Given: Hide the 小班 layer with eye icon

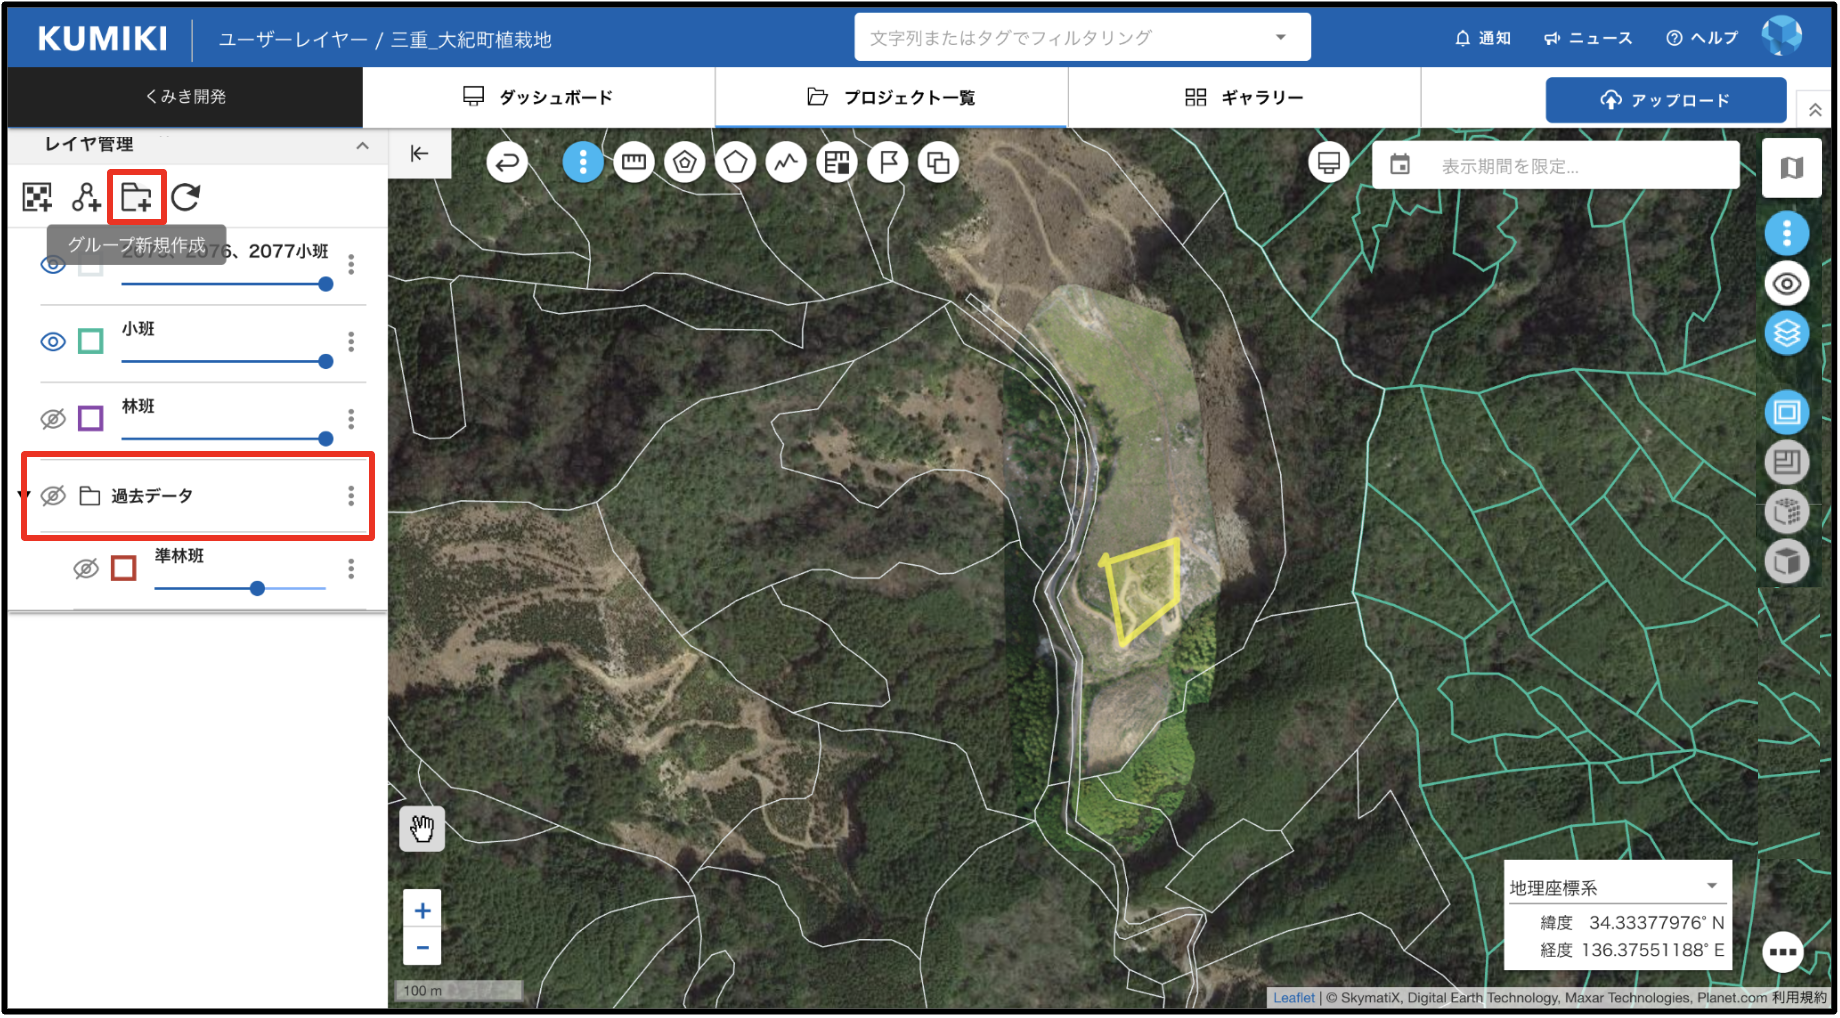Looking at the screenshot, I should [x=53, y=342].
